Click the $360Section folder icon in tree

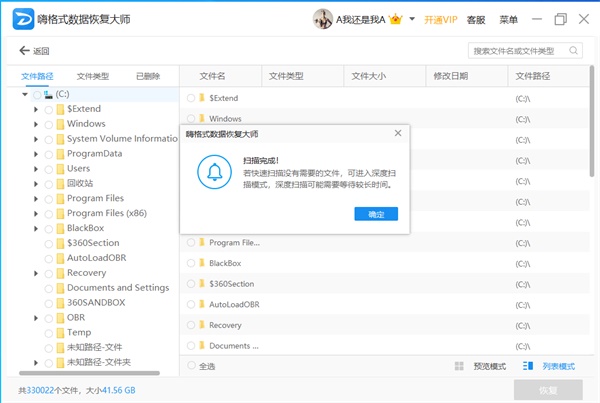(60, 243)
